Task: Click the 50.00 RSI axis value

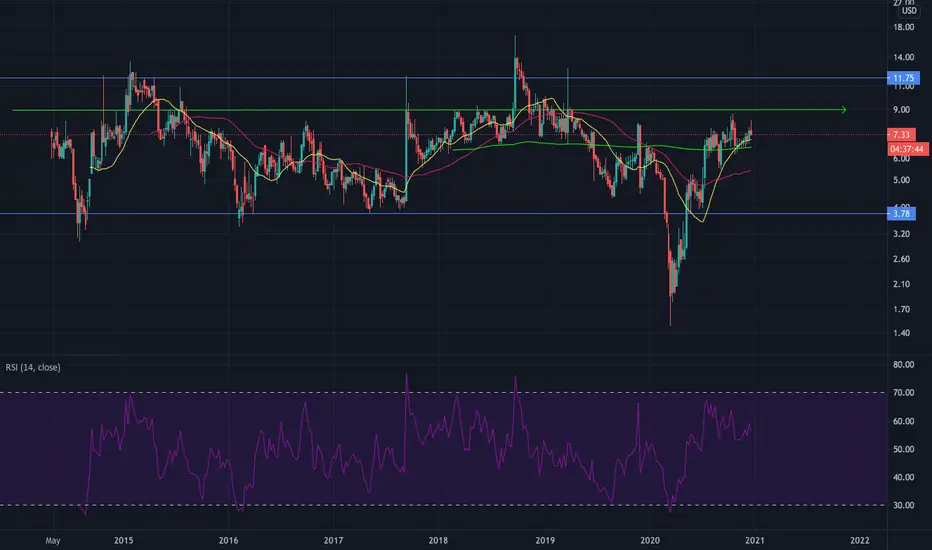Action: (x=903, y=449)
